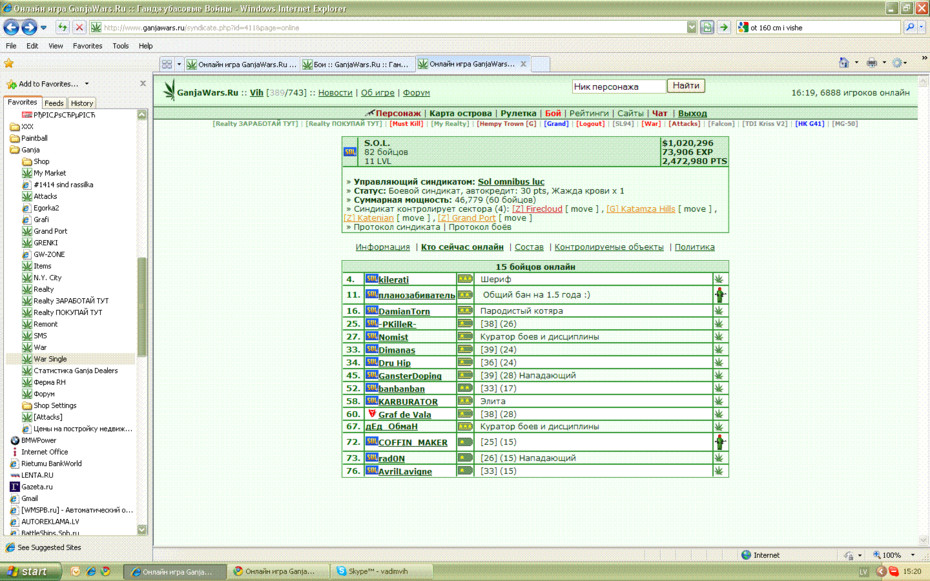Open the Favorites star icon
Screen dimensions: 930x581
click(8, 63)
